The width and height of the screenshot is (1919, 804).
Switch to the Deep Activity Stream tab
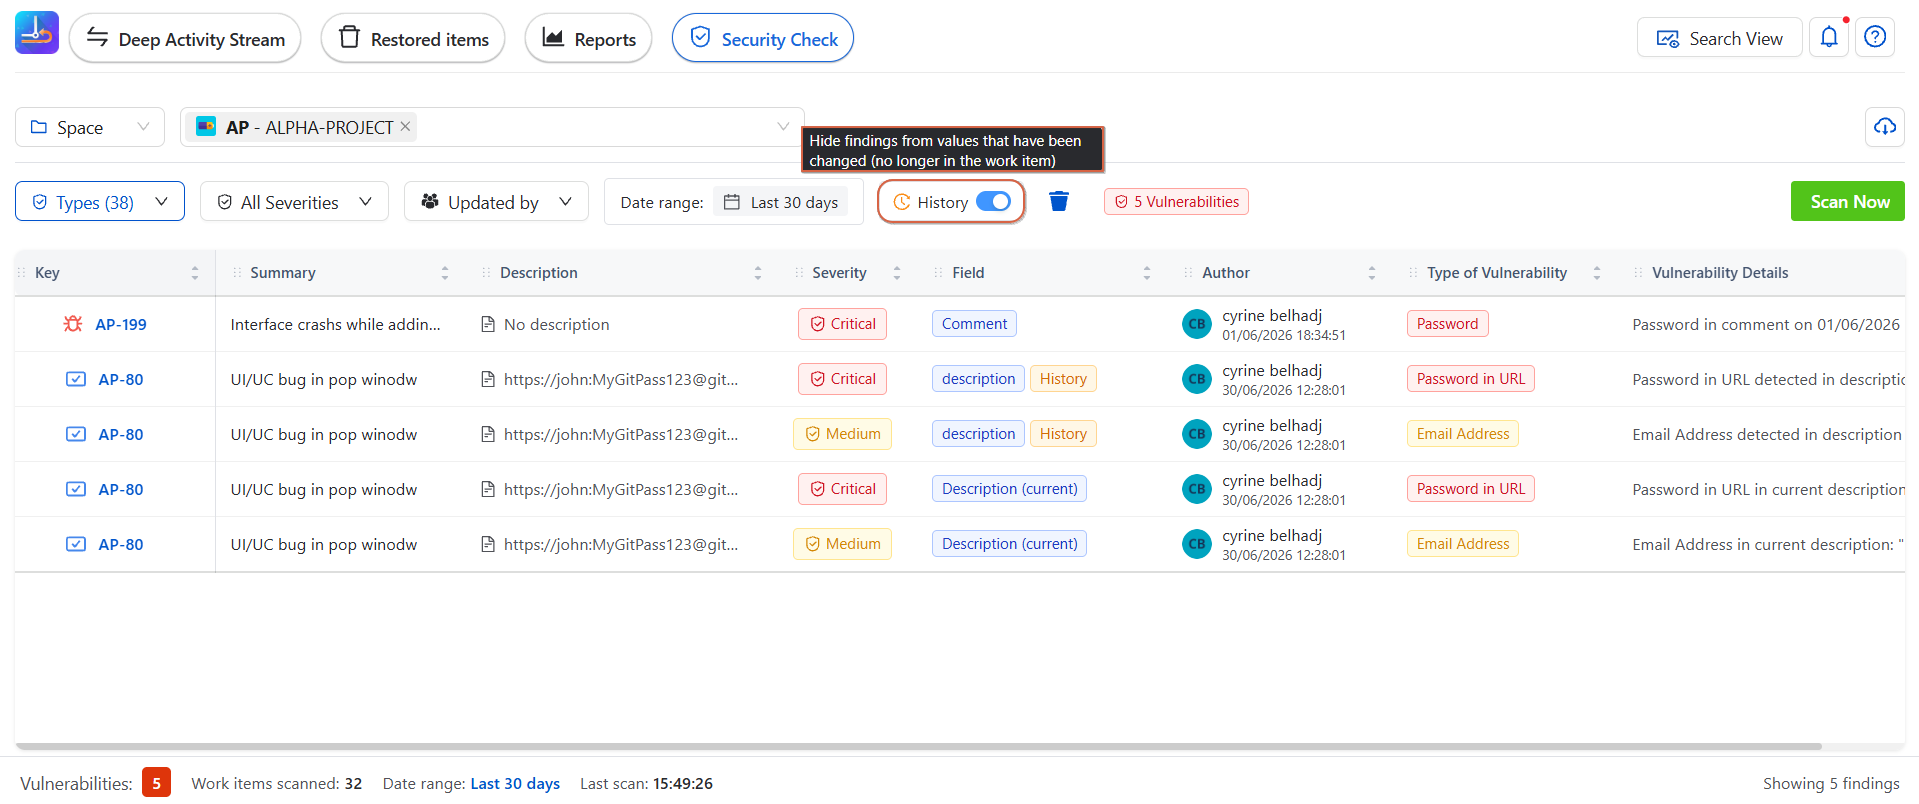click(x=185, y=39)
